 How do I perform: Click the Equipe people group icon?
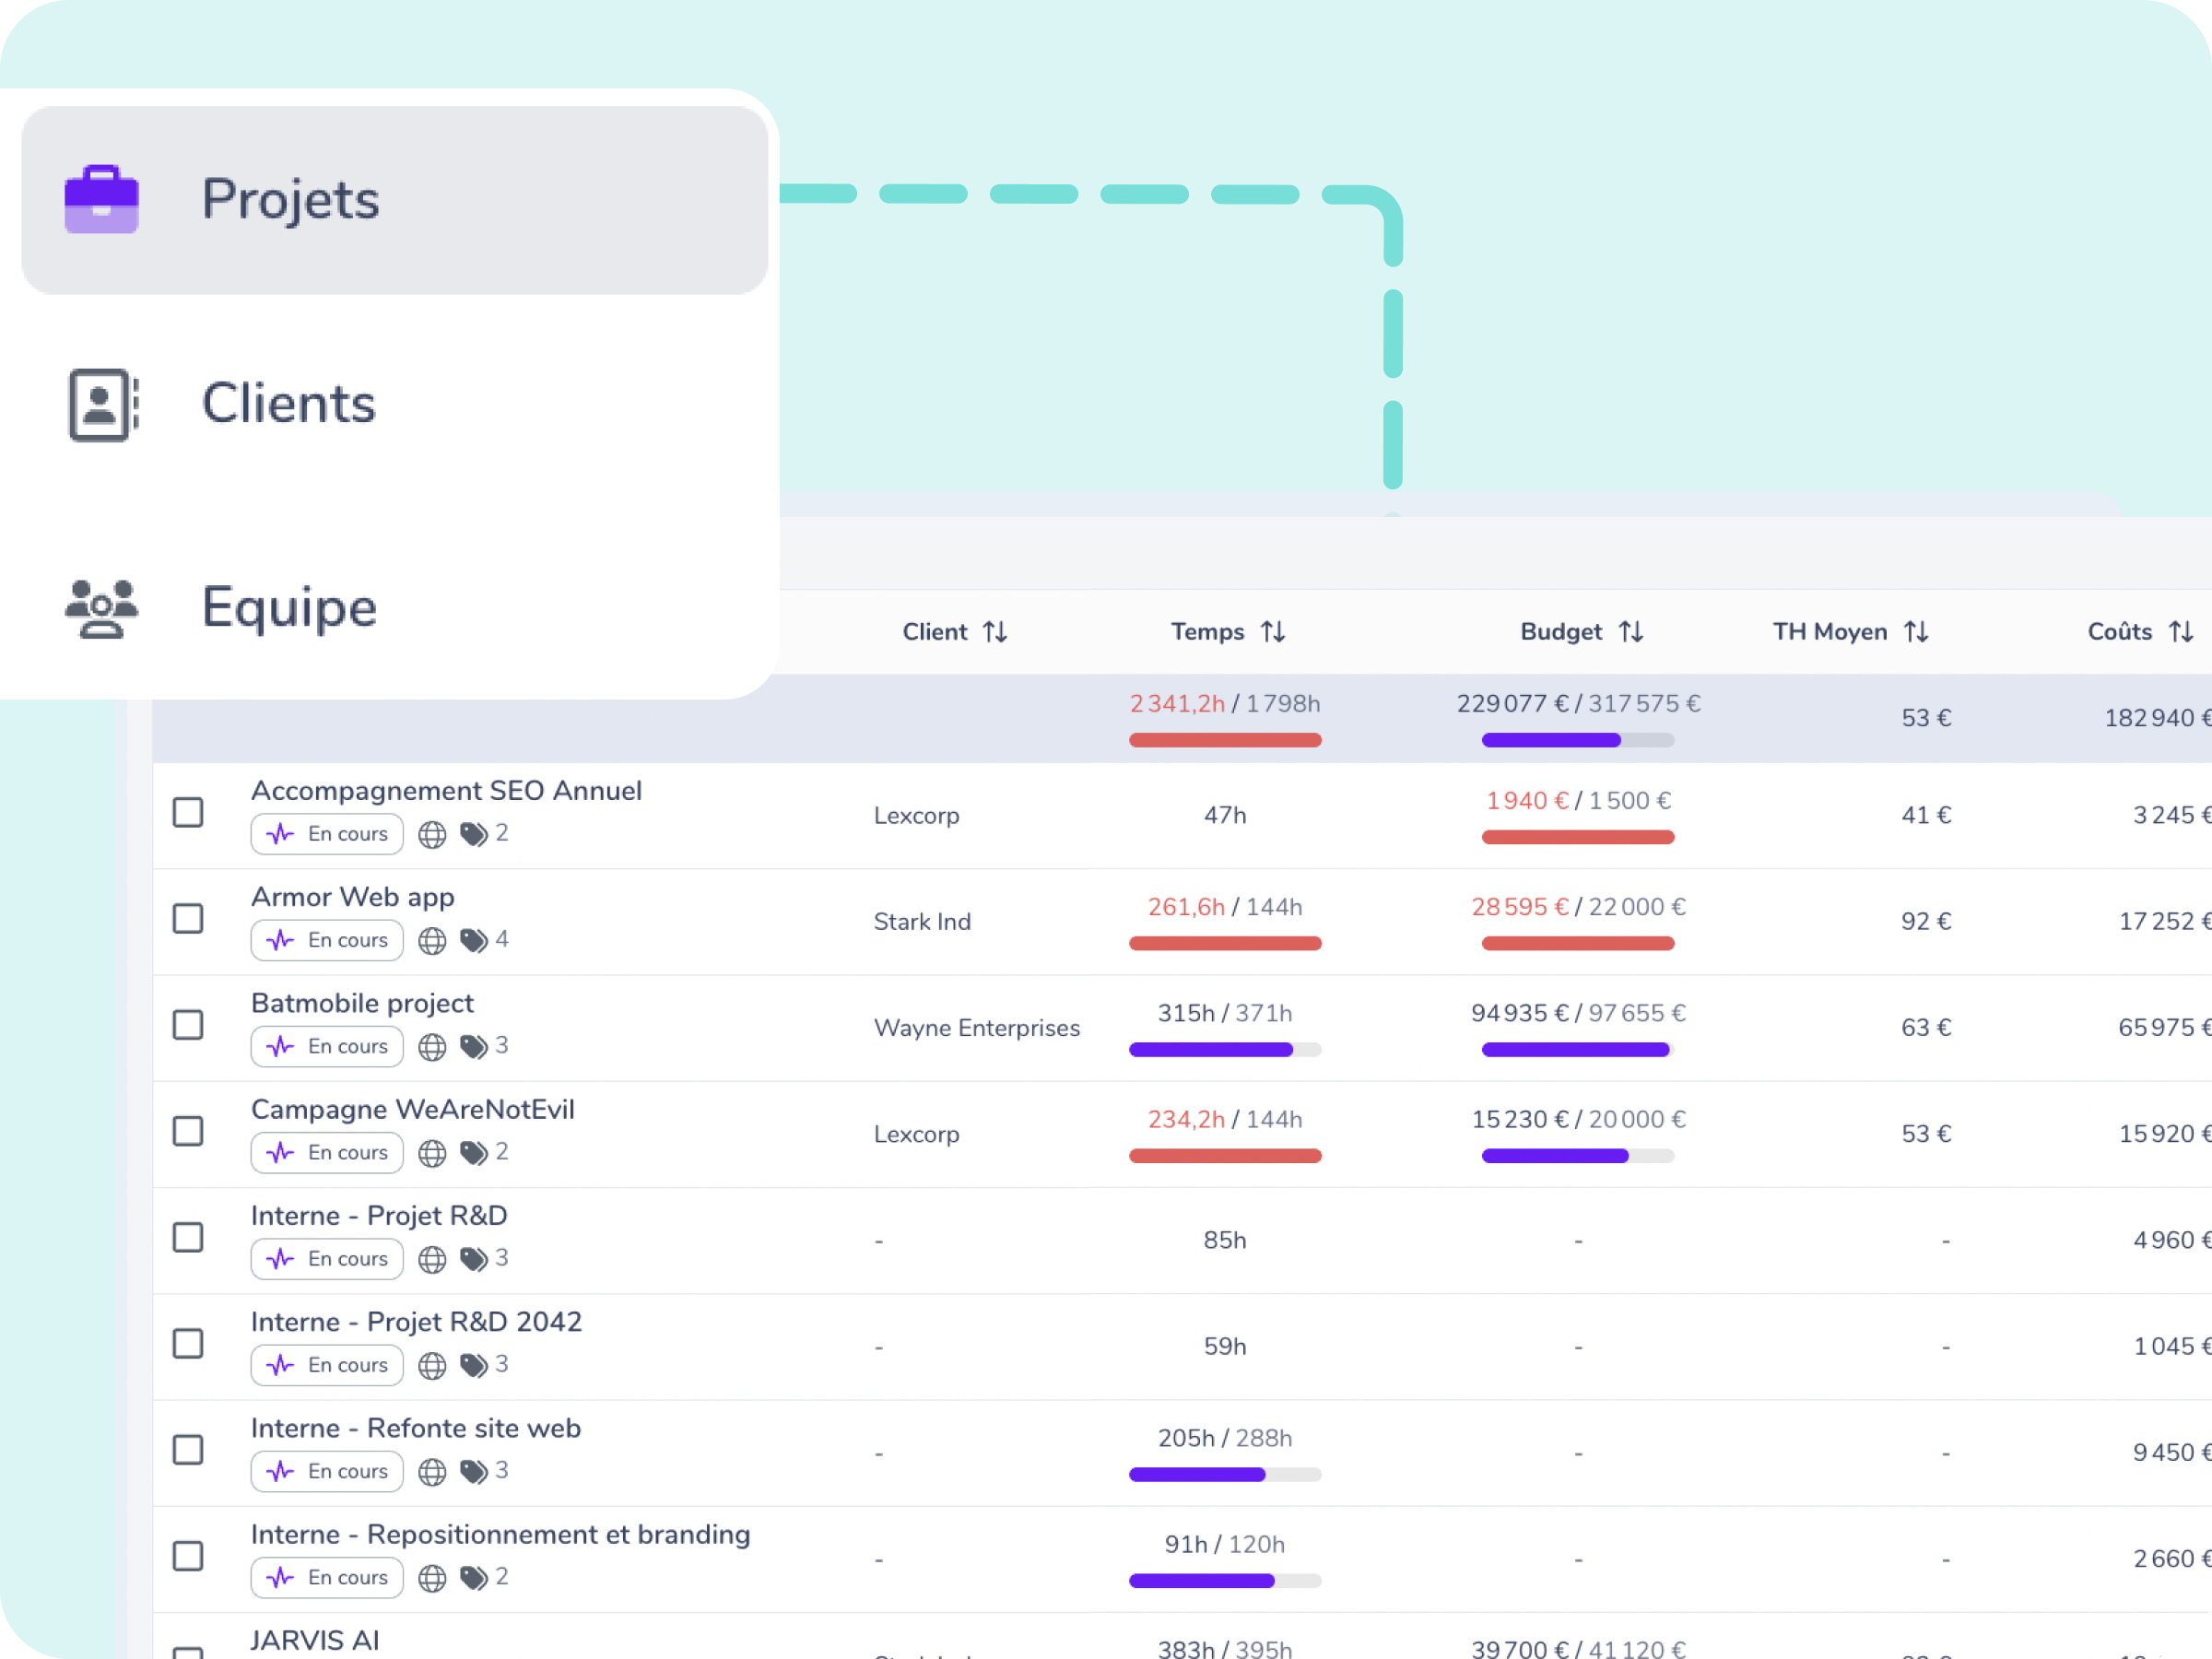101,608
